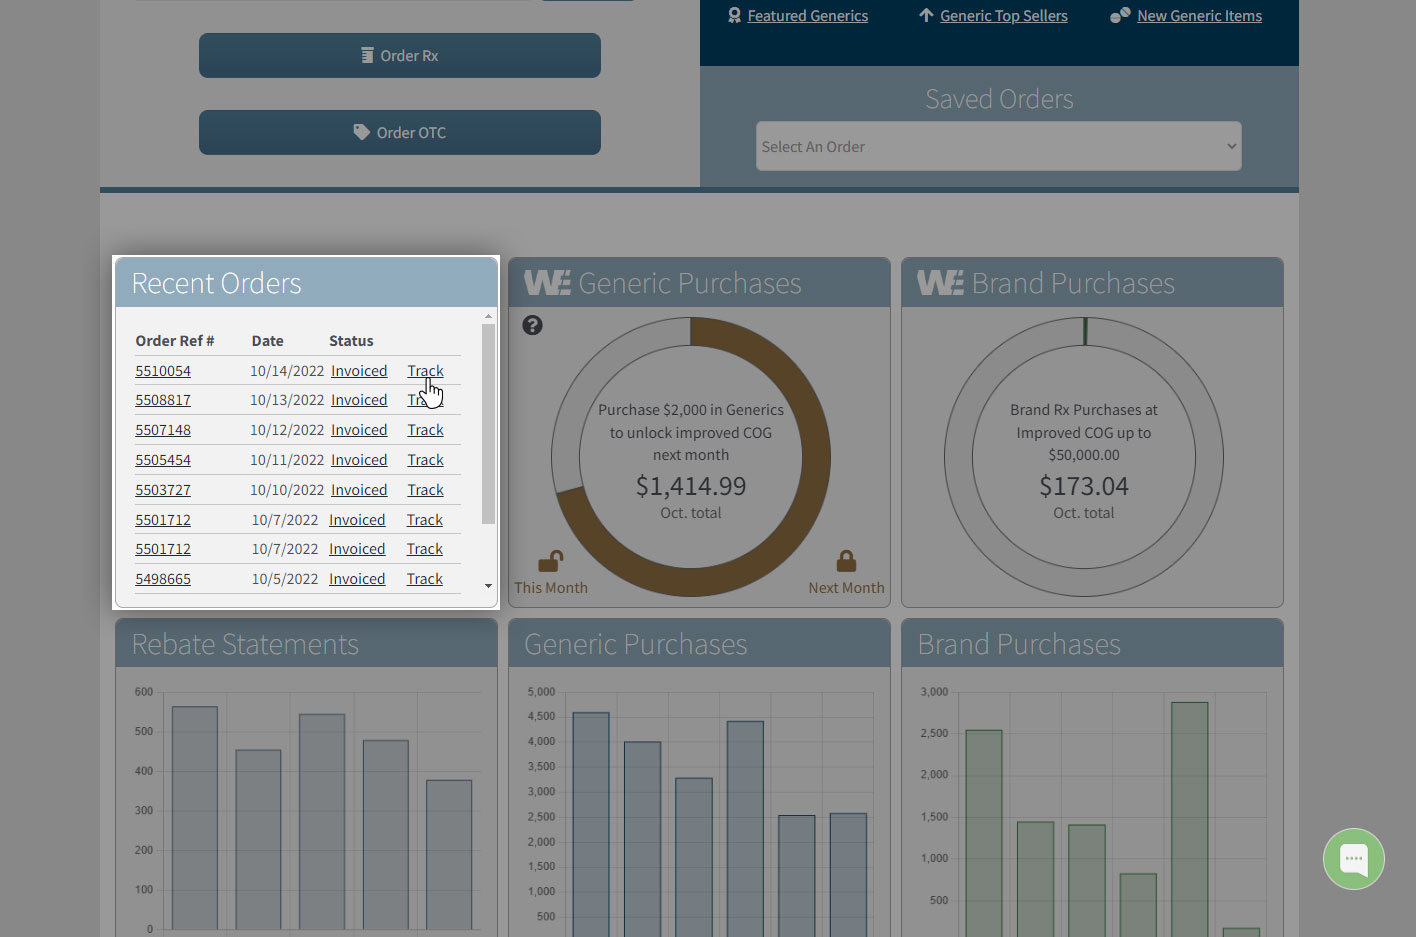Screen dimensions: 1416x937
Task: Open the Featured Generics link
Action: (808, 16)
